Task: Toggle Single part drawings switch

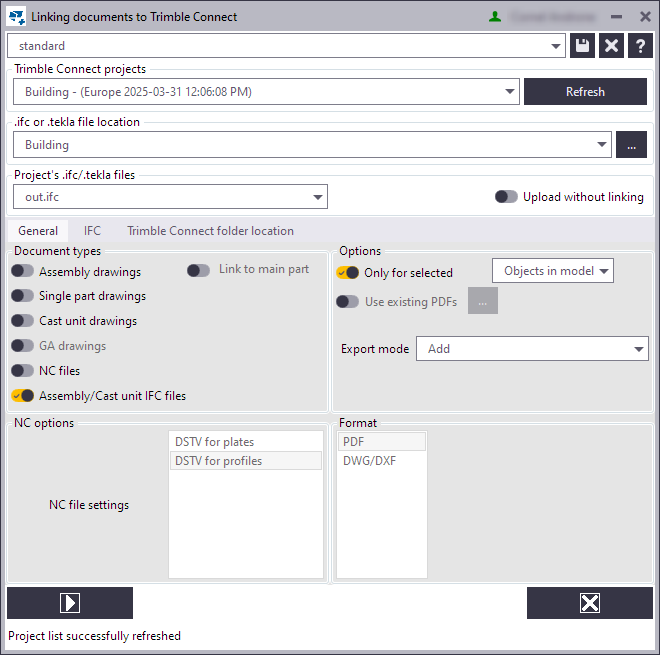Action: coord(22,296)
